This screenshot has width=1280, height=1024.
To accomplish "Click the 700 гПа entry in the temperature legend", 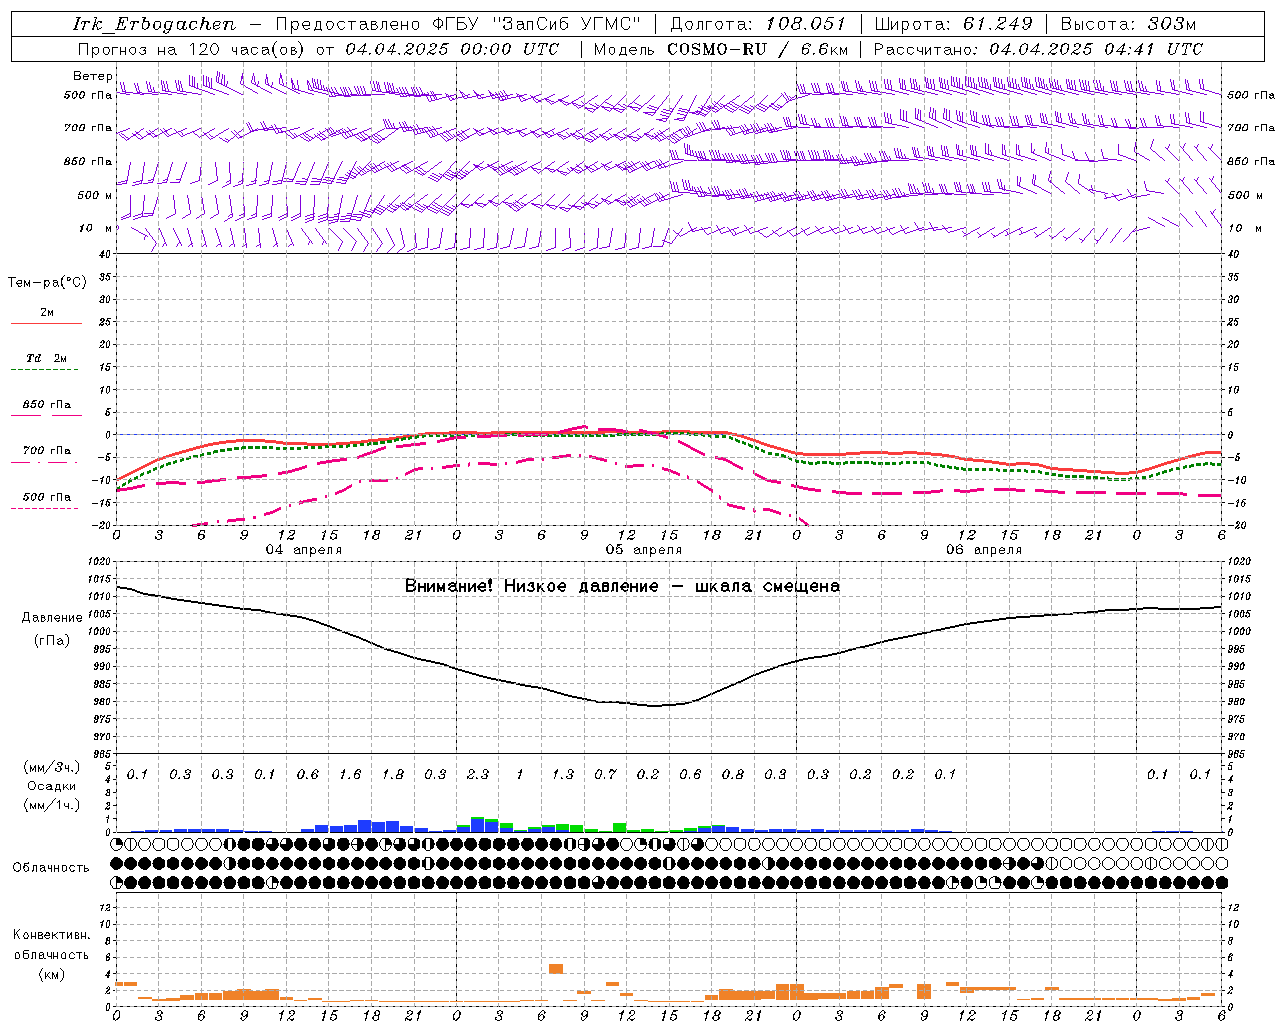I will coord(46,451).
